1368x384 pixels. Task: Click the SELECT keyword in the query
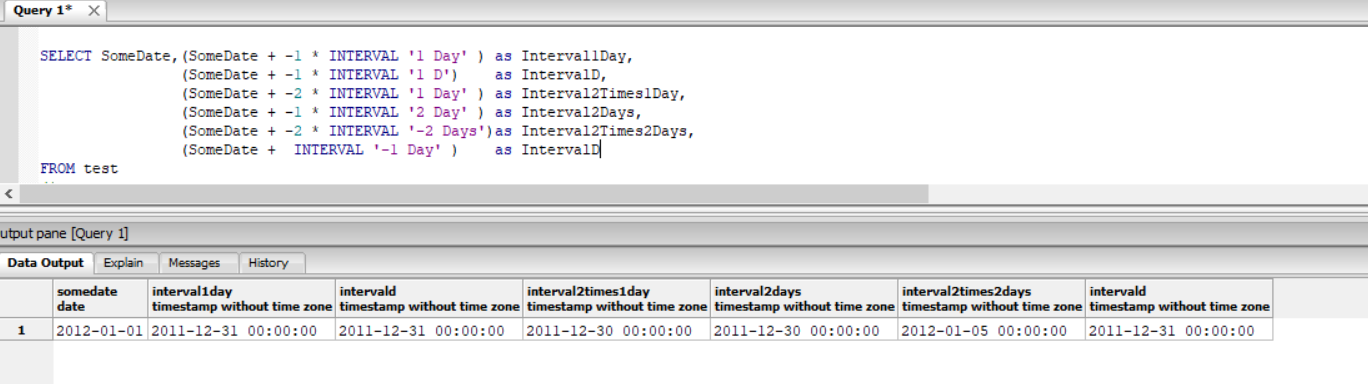coord(66,56)
